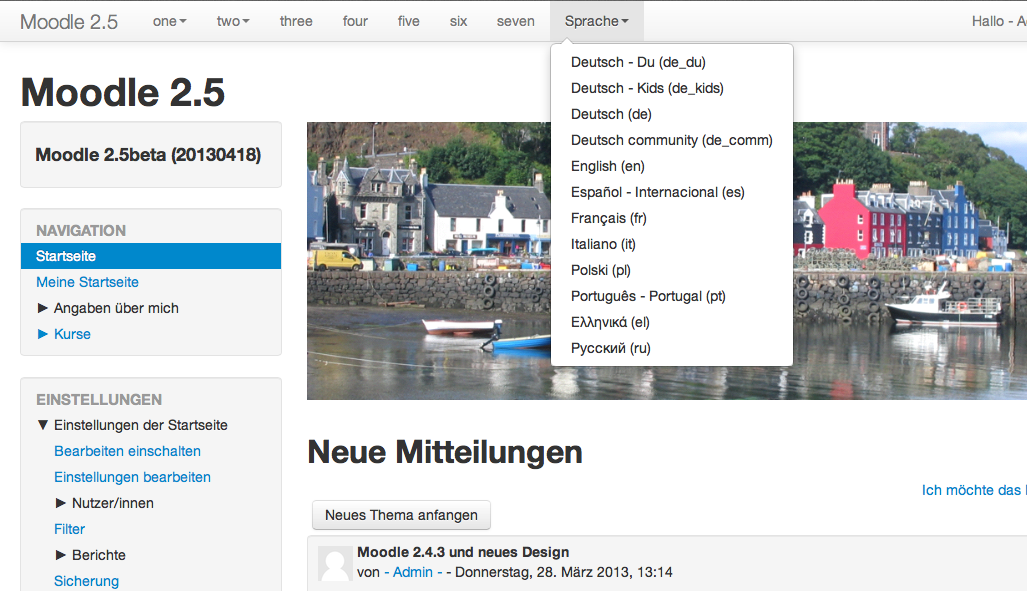Click the Nutzer/innen tree item

click(113, 503)
